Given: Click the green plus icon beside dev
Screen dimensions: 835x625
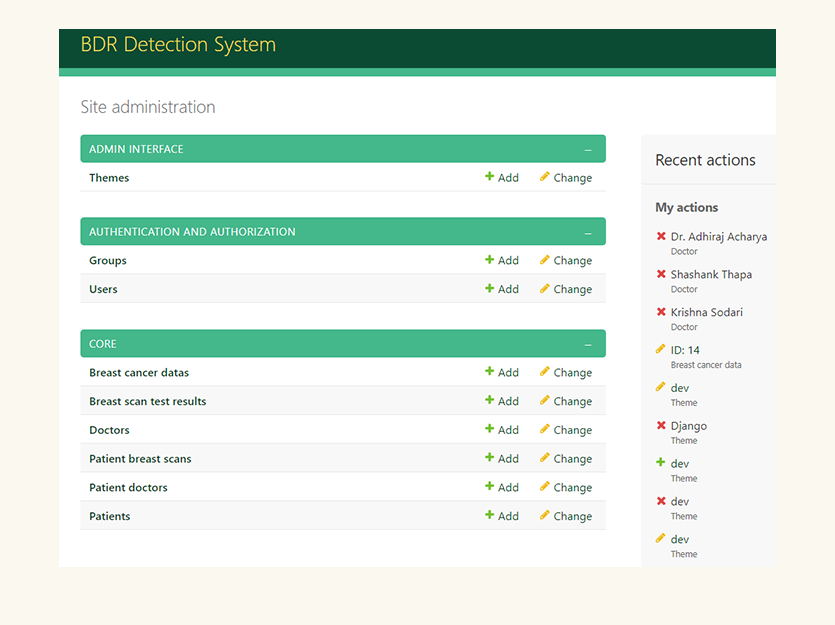Looking at the screenshot, I should tap(660, 462).
